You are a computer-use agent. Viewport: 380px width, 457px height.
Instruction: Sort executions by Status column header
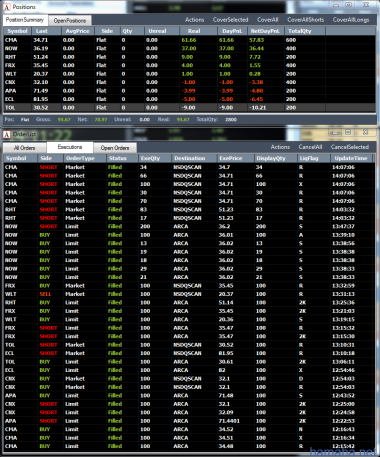coord(122,158)
